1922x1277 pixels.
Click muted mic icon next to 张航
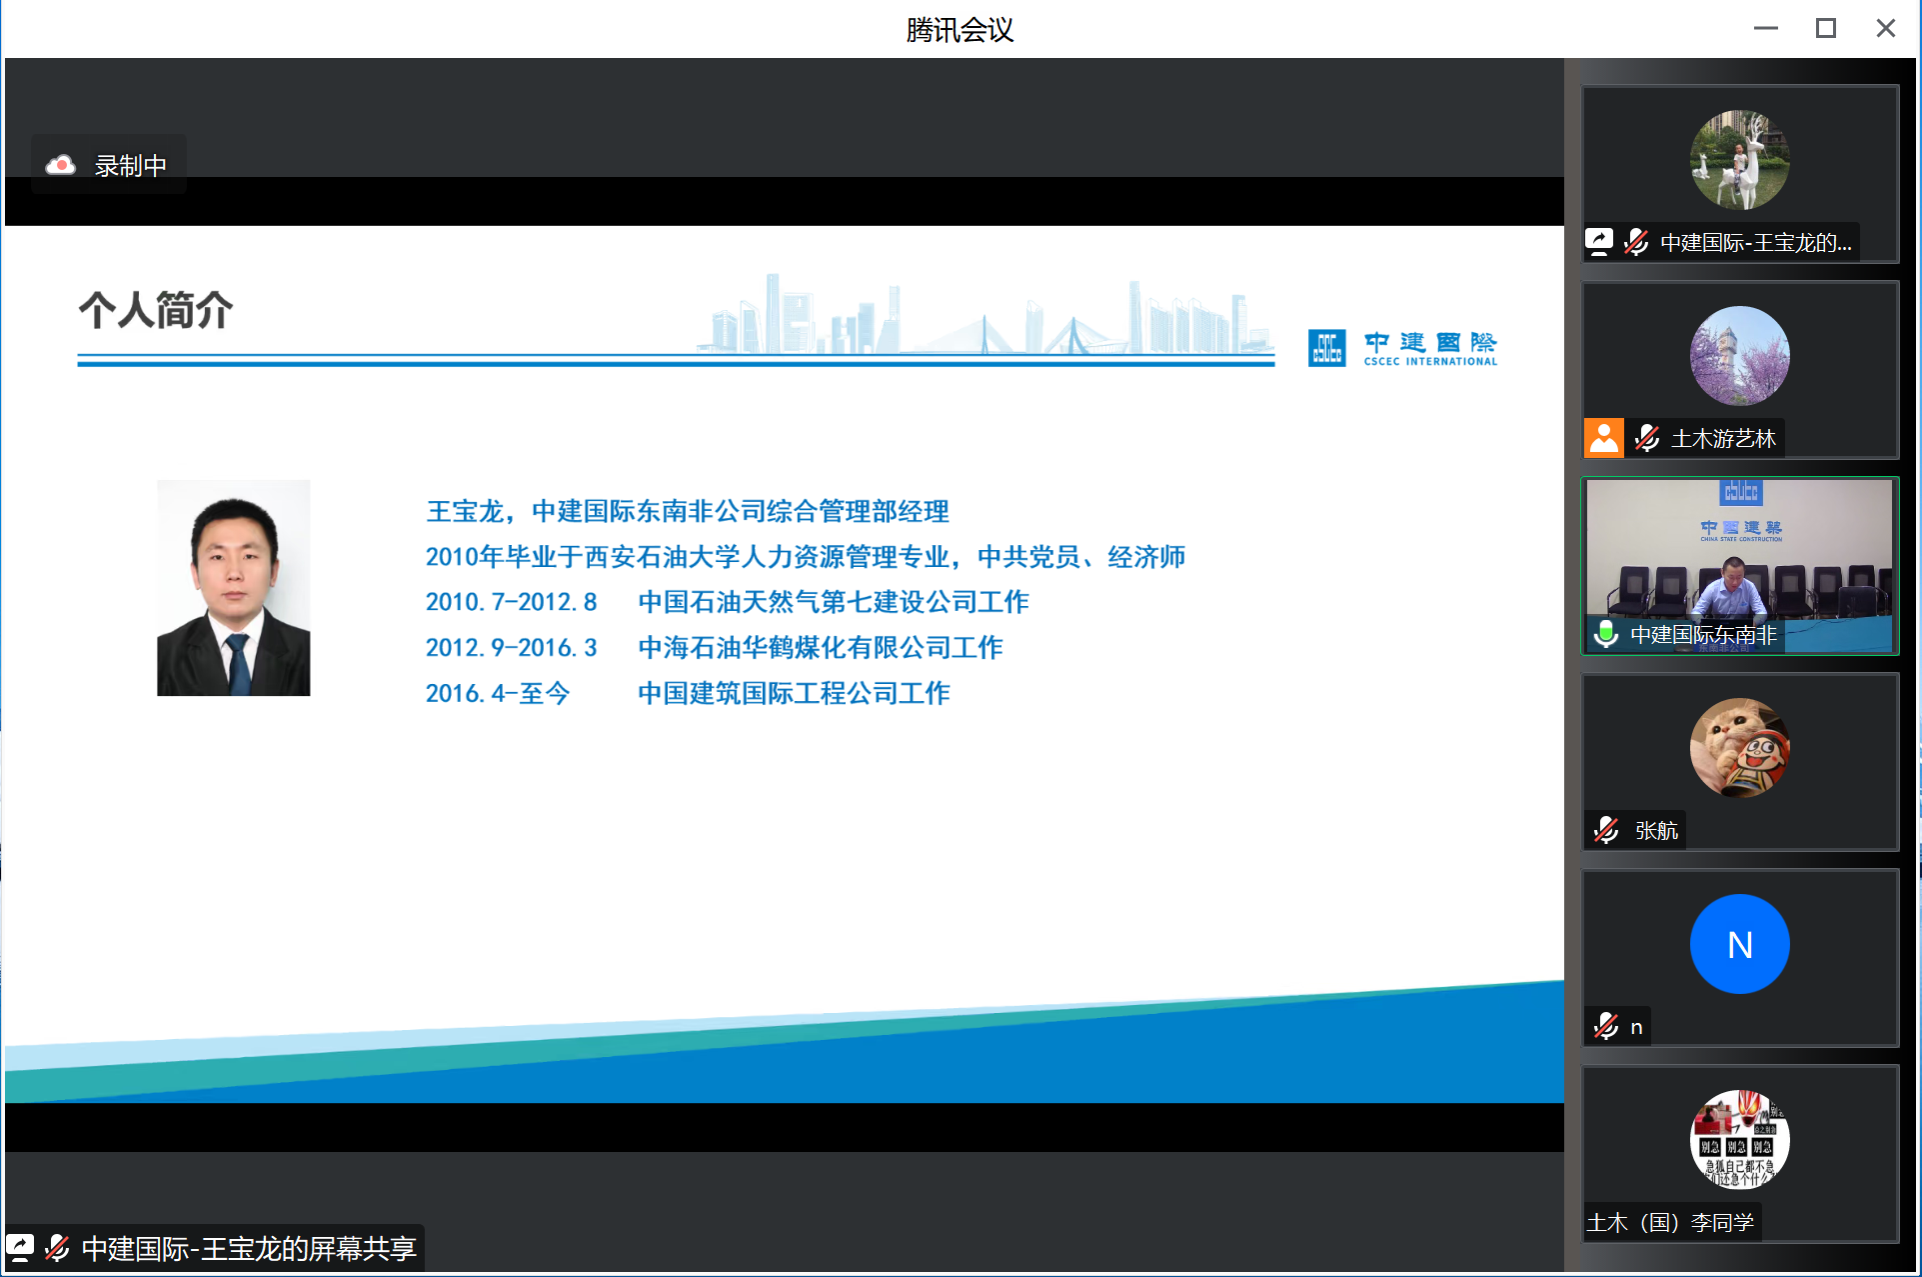(x=1606, y=830)
